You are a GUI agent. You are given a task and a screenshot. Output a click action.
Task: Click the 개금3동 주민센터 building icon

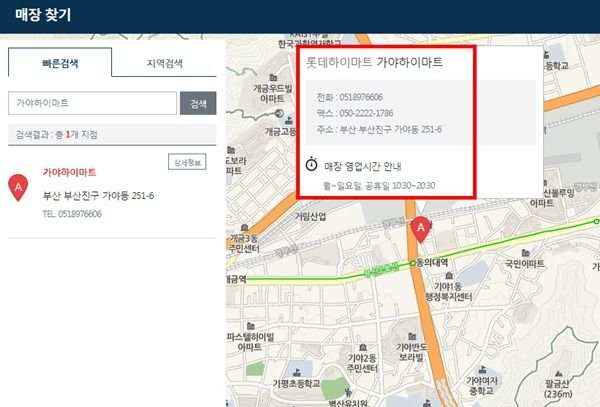[245, 228]
